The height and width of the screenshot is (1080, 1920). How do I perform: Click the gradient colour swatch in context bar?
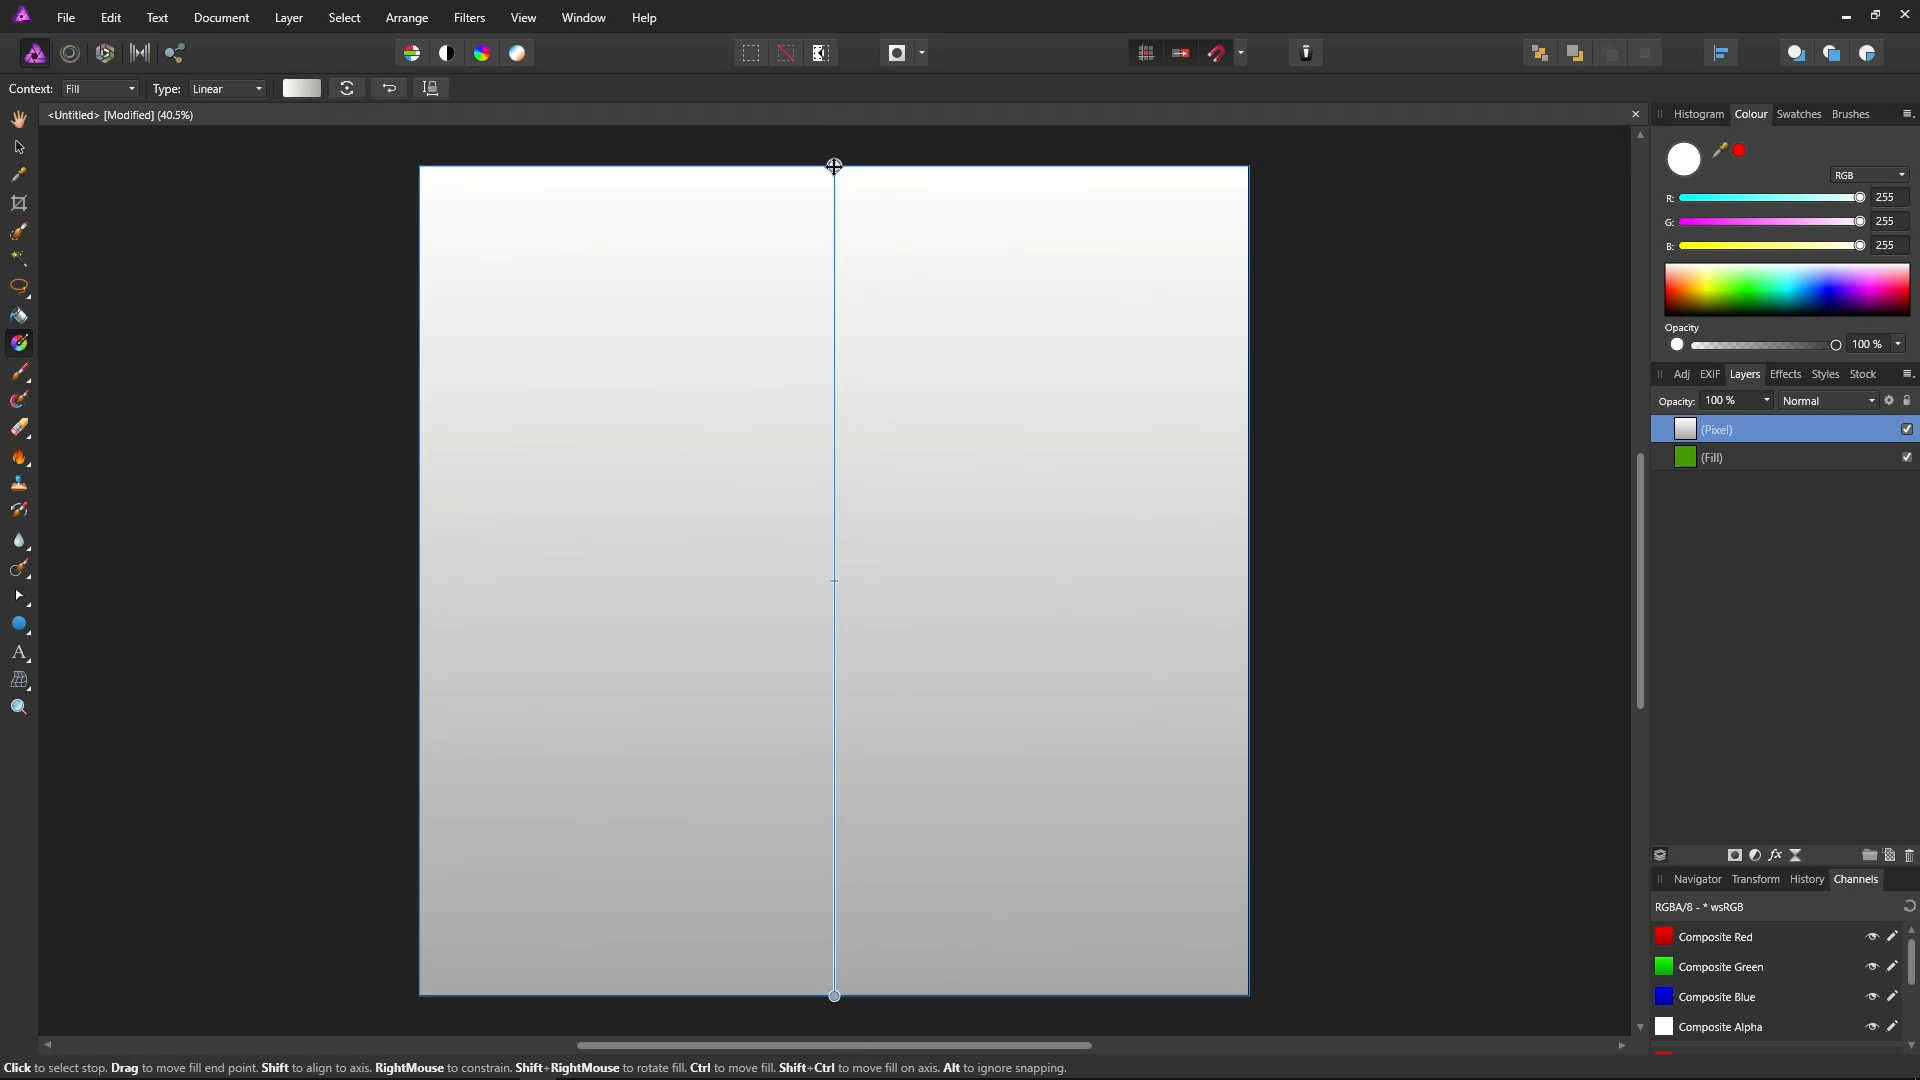click(301, 88)
